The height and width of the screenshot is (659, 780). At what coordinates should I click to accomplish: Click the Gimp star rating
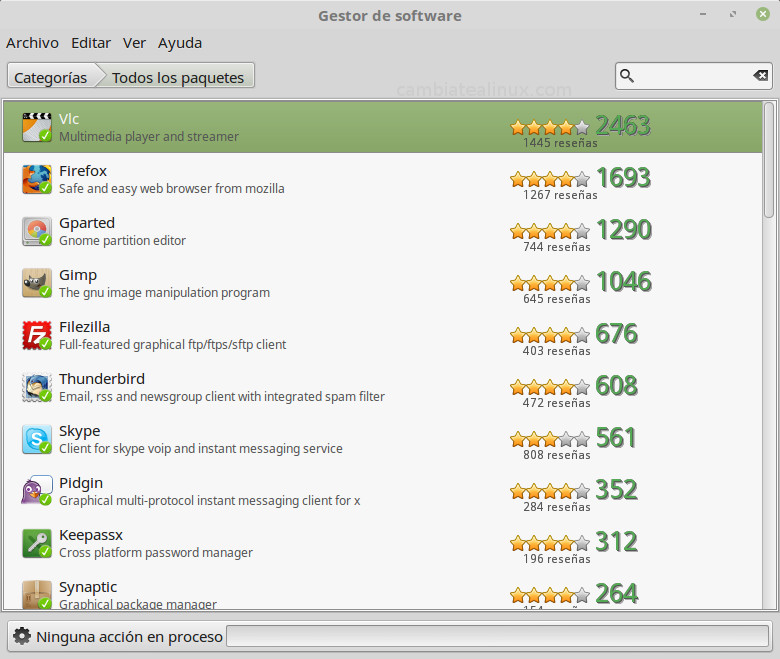tap(550, 283)
